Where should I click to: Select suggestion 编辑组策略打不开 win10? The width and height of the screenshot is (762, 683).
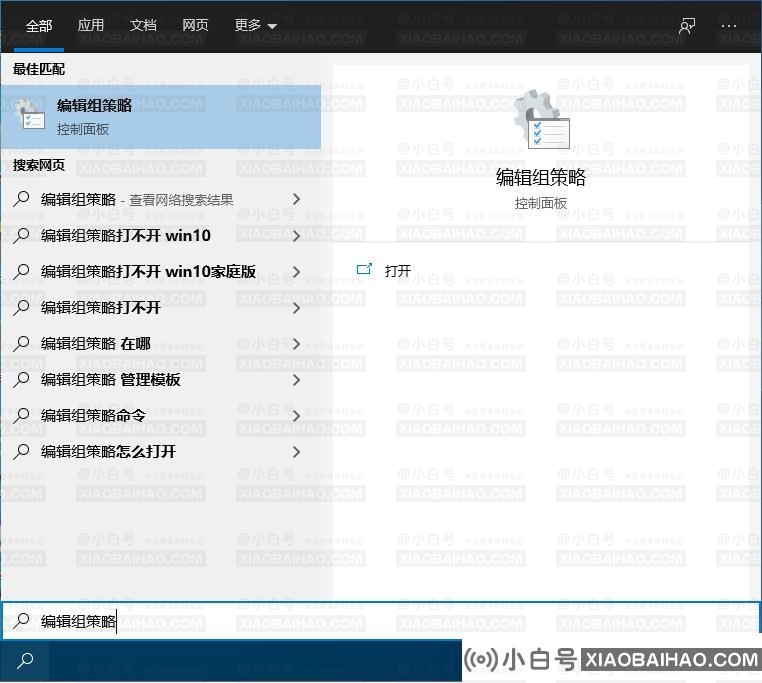(161, 236)
